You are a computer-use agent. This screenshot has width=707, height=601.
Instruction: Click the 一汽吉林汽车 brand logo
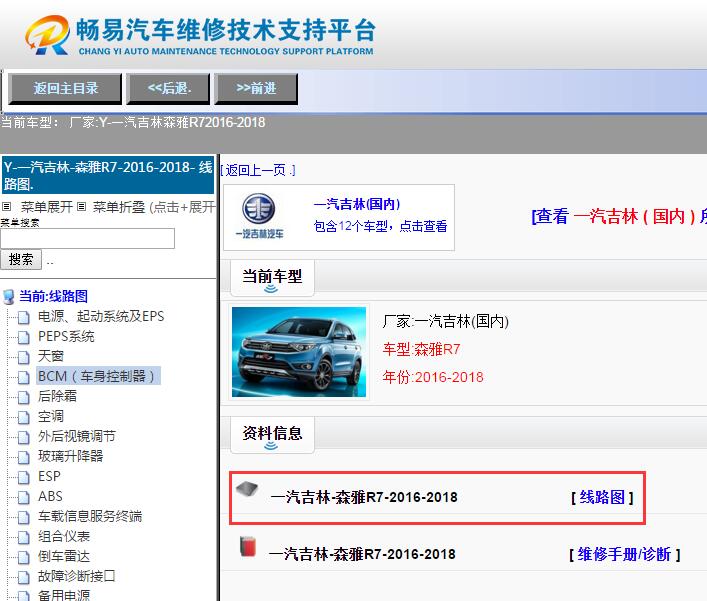pyautogui.click(x=259, y=216)
